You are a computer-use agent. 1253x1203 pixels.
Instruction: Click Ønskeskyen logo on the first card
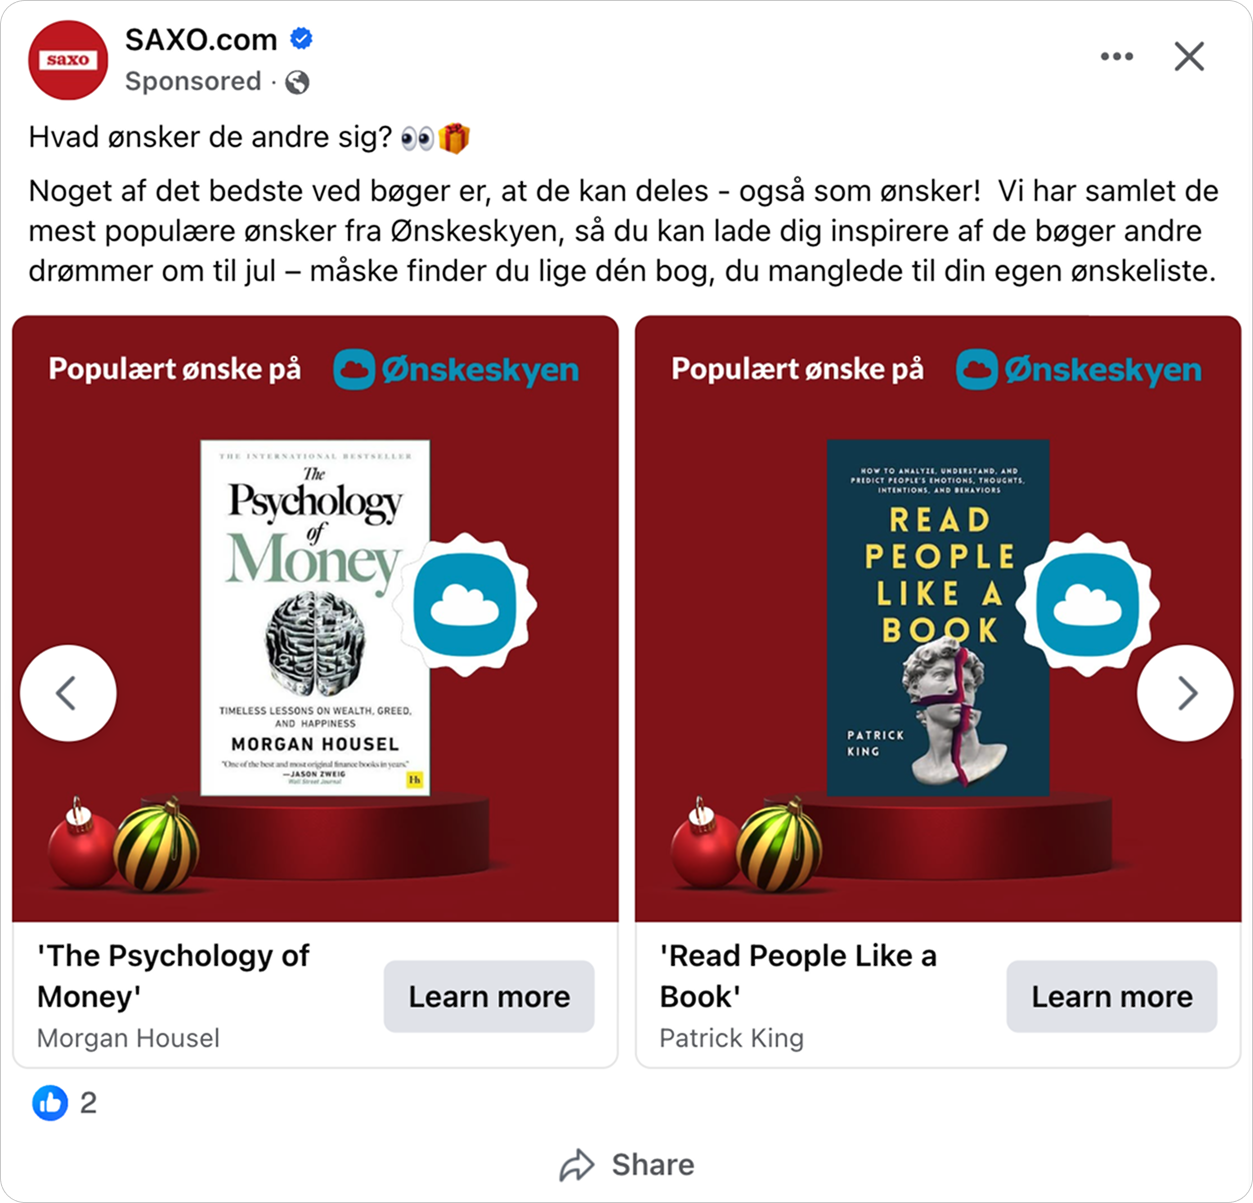[x=456, y=370]
